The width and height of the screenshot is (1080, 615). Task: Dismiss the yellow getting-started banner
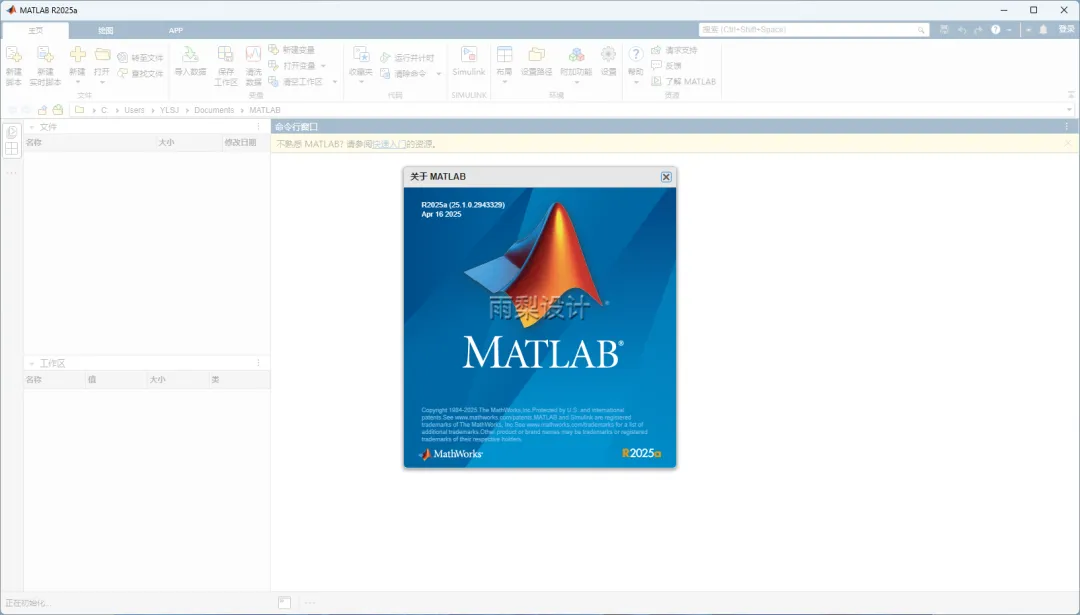coord(1068,143)
